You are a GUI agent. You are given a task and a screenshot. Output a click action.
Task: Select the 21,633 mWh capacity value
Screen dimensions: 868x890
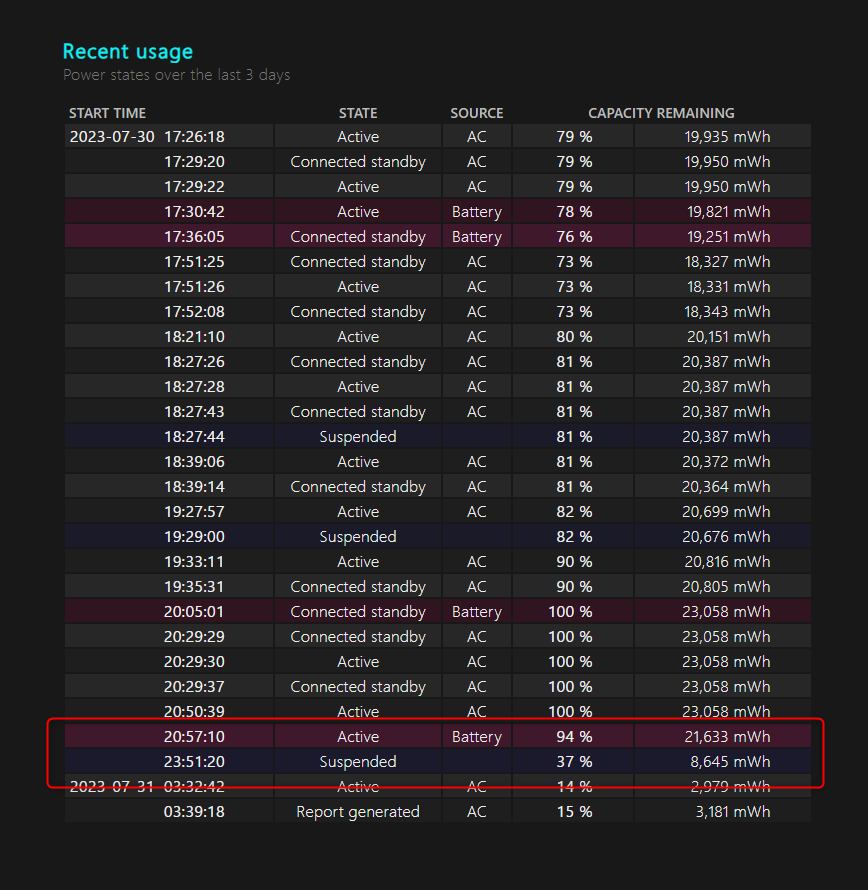727,737
